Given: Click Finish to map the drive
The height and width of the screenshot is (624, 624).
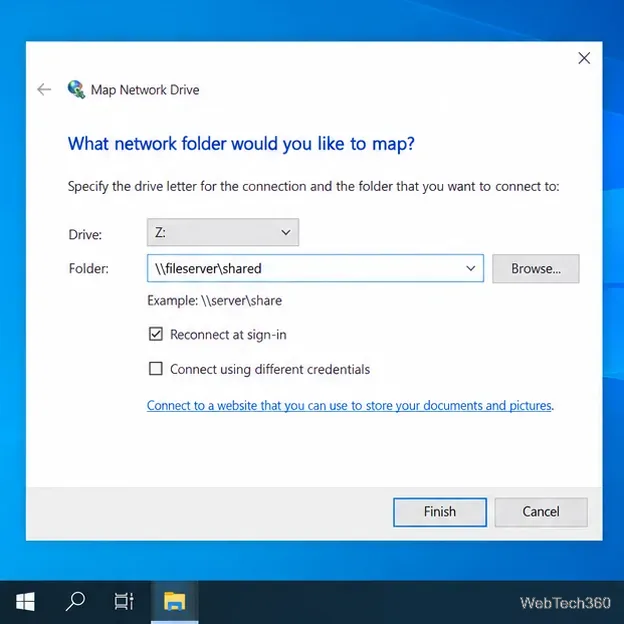Looking at the screenshot, I should point(440,512).
